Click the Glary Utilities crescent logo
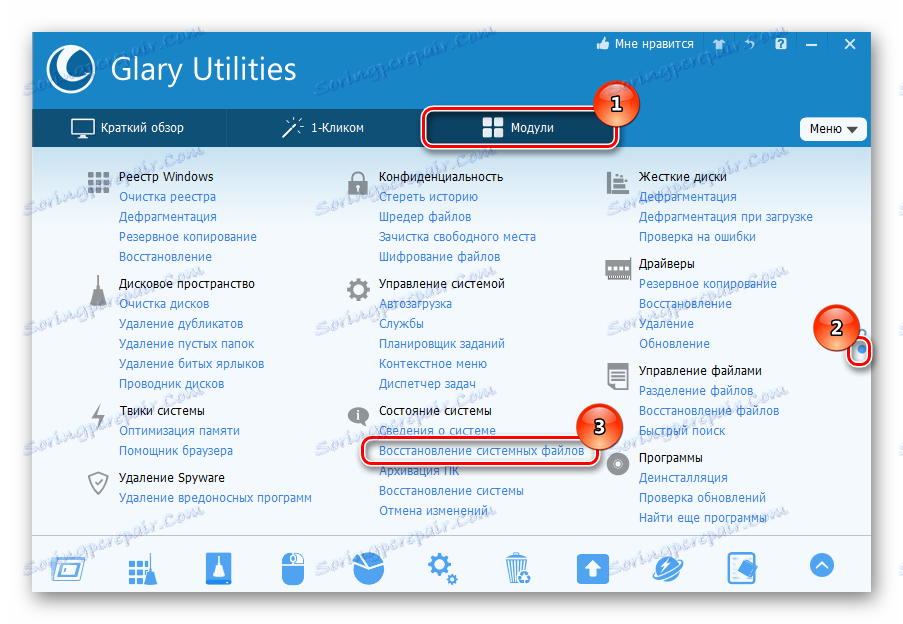The image size is (903, 624). 71,70
